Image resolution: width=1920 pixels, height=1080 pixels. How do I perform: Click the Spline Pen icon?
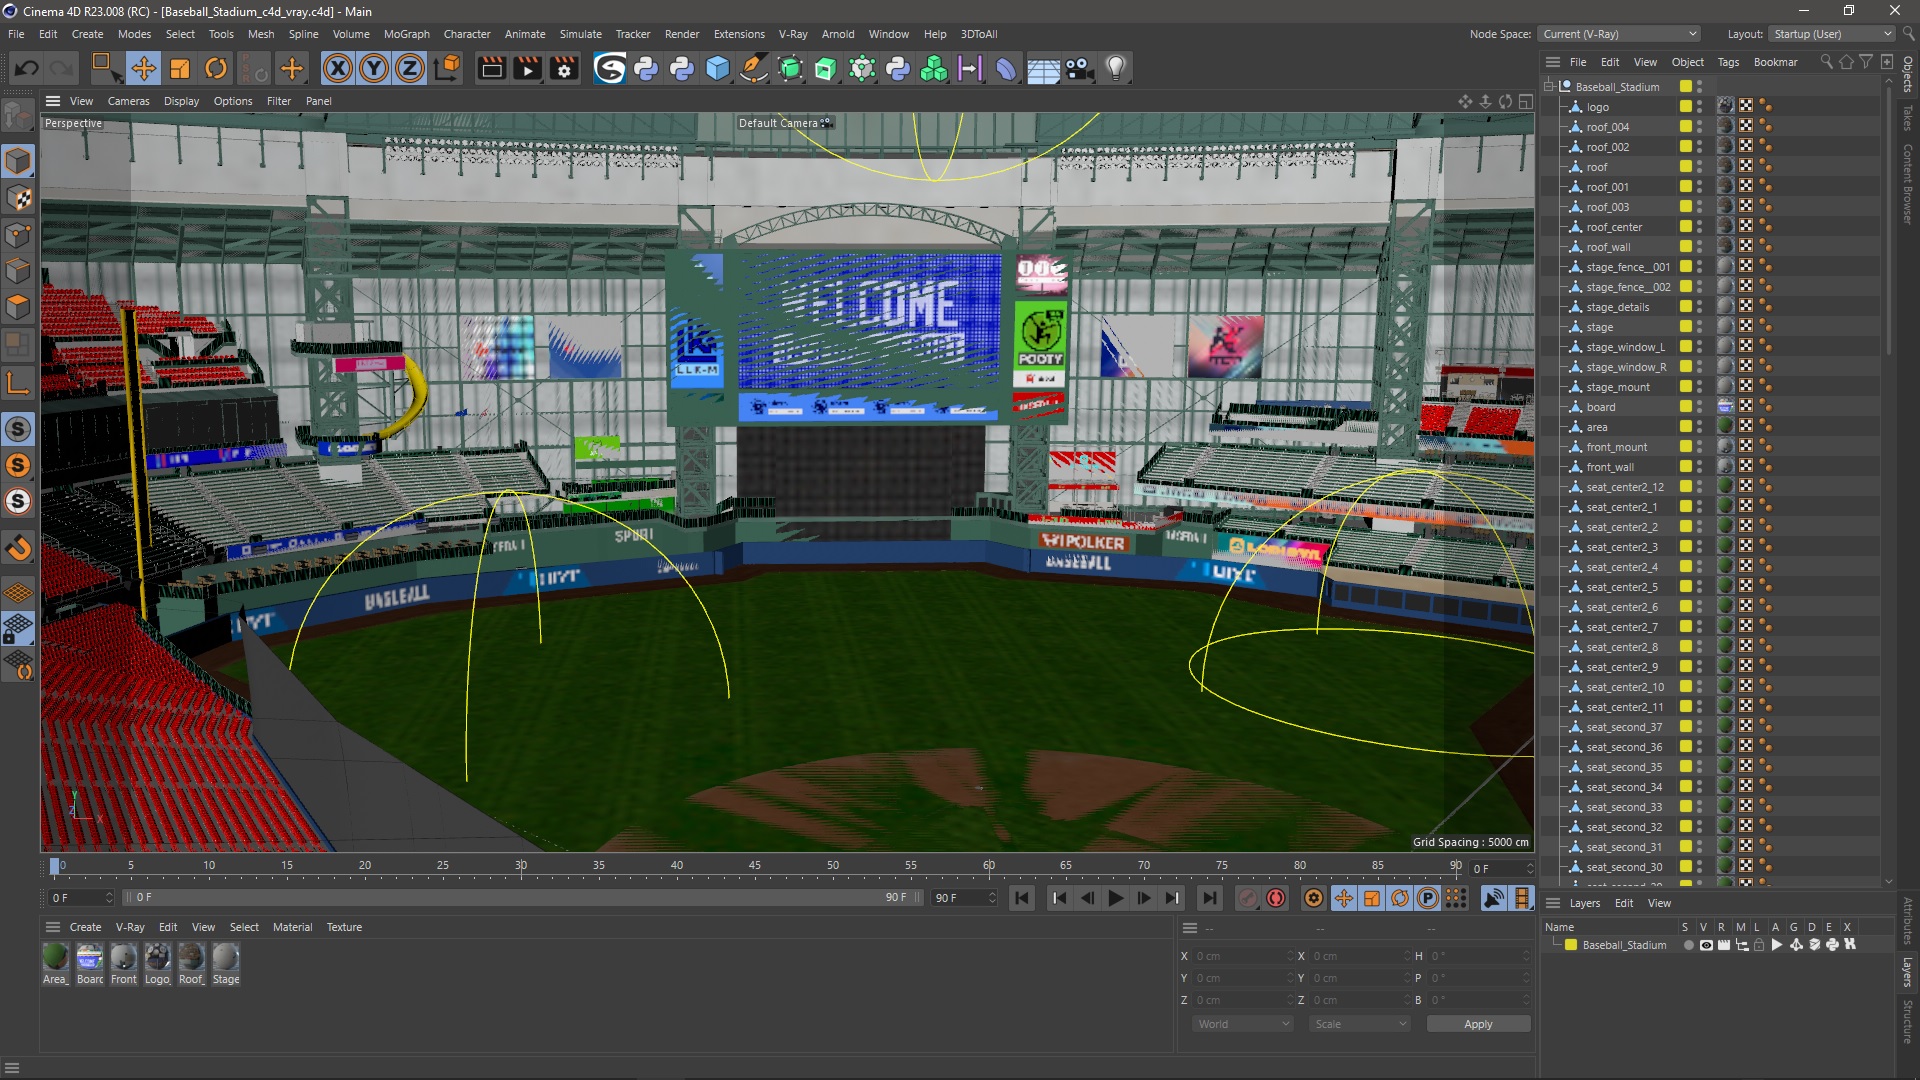(x=753, y=68)
